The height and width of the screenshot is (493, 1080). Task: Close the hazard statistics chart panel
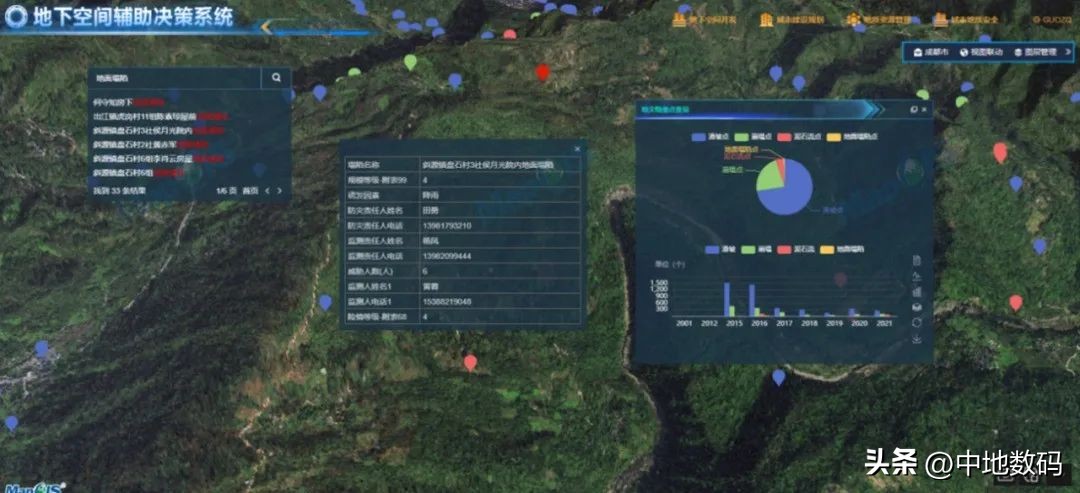click(x=924, y=109)
